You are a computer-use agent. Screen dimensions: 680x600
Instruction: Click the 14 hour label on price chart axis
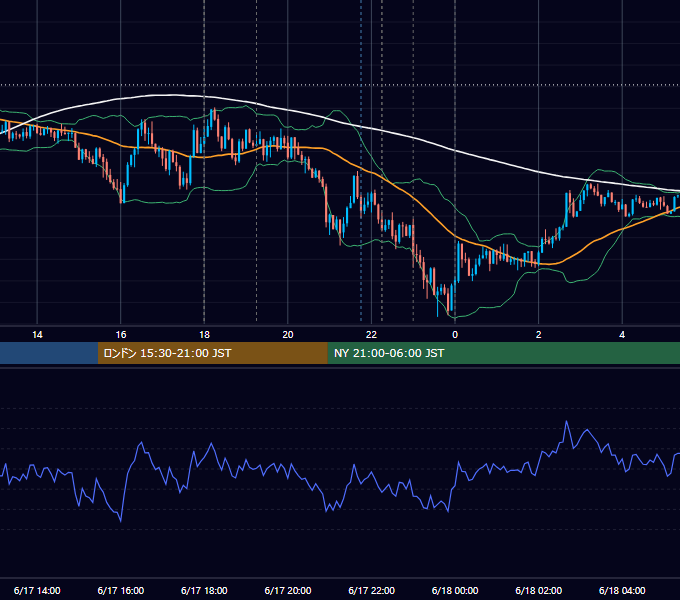tap(37, 335)
